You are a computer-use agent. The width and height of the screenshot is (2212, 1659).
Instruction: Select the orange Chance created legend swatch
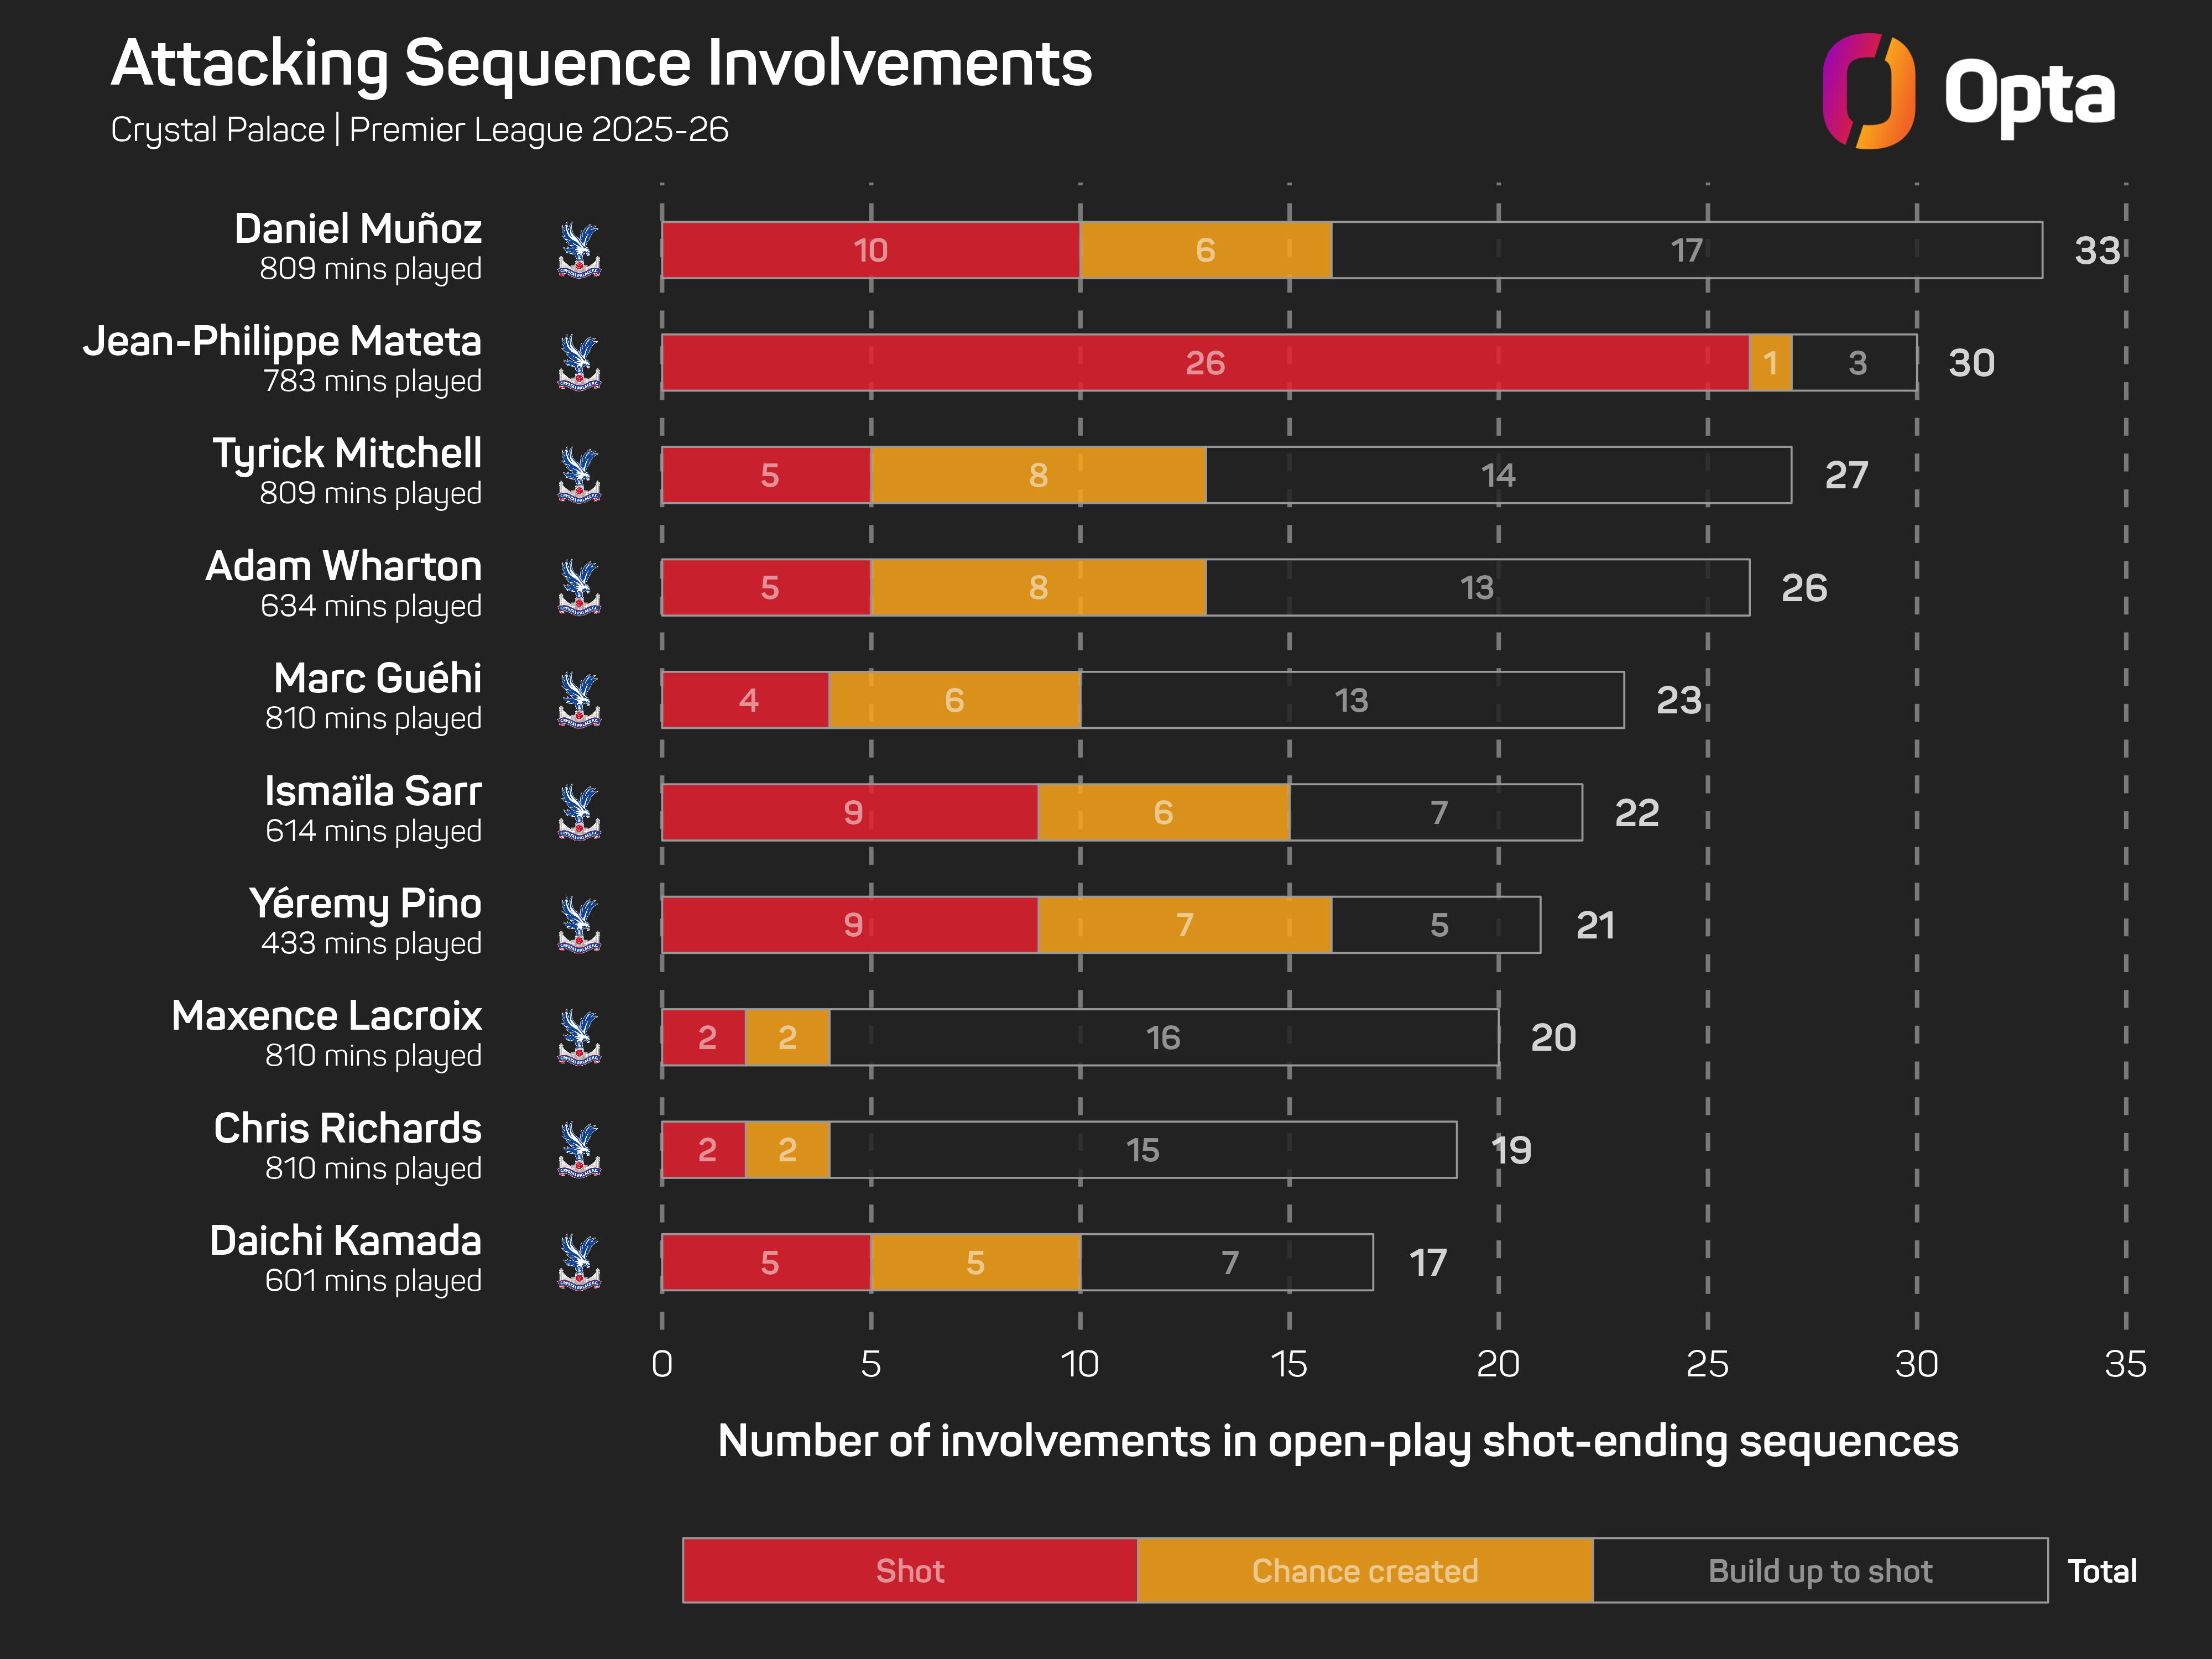tap(1364, 1570)
